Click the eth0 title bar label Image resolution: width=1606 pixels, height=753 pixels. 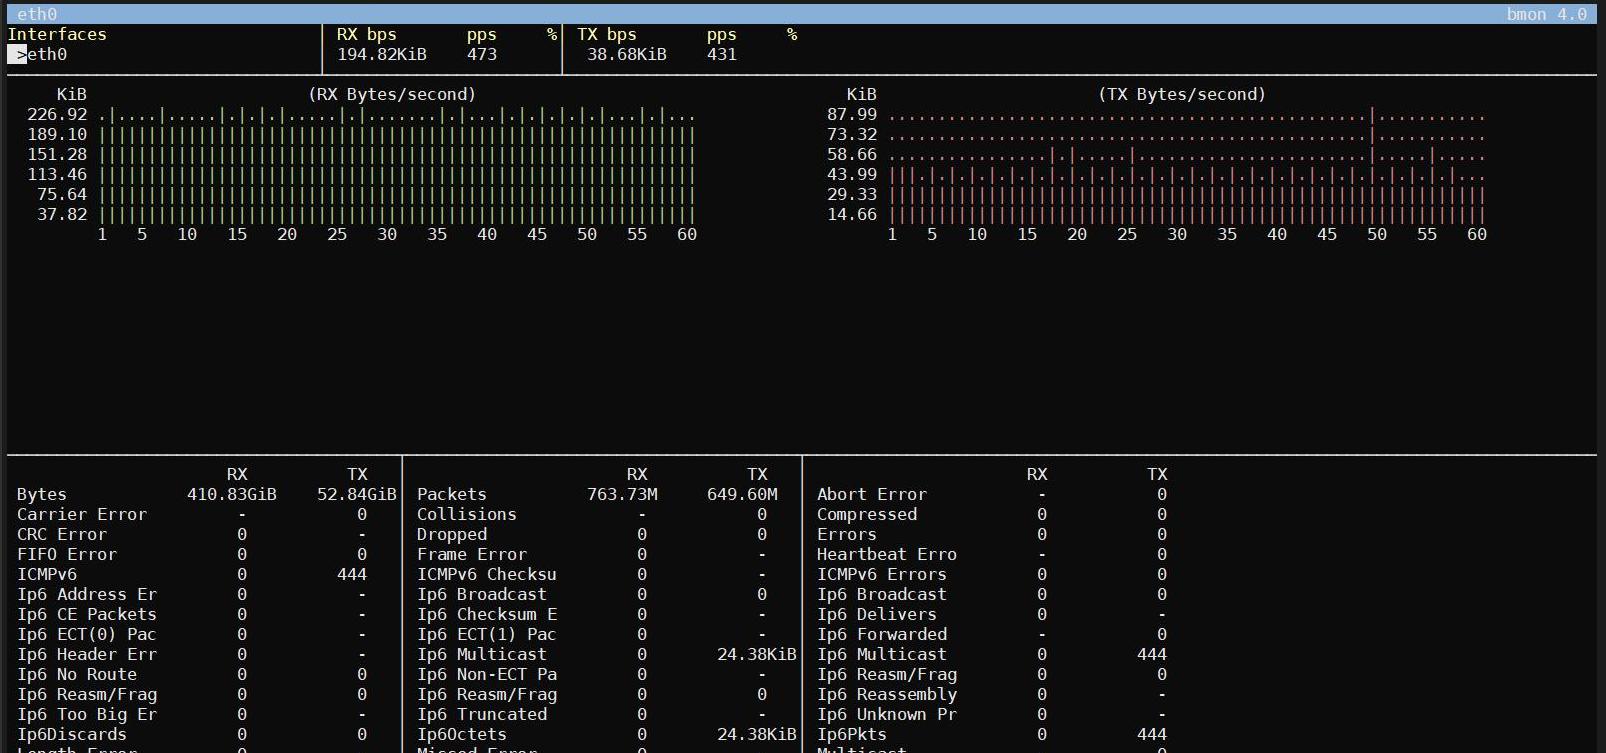(37, 14)
